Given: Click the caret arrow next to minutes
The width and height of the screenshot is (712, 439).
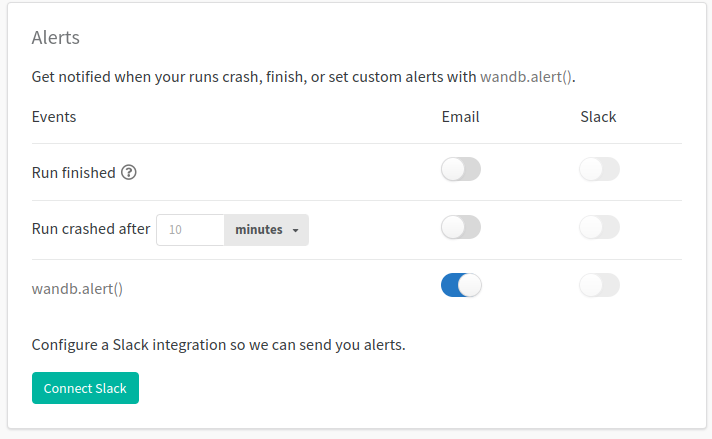Looking at the screenshot, I should tap(296, 231).
